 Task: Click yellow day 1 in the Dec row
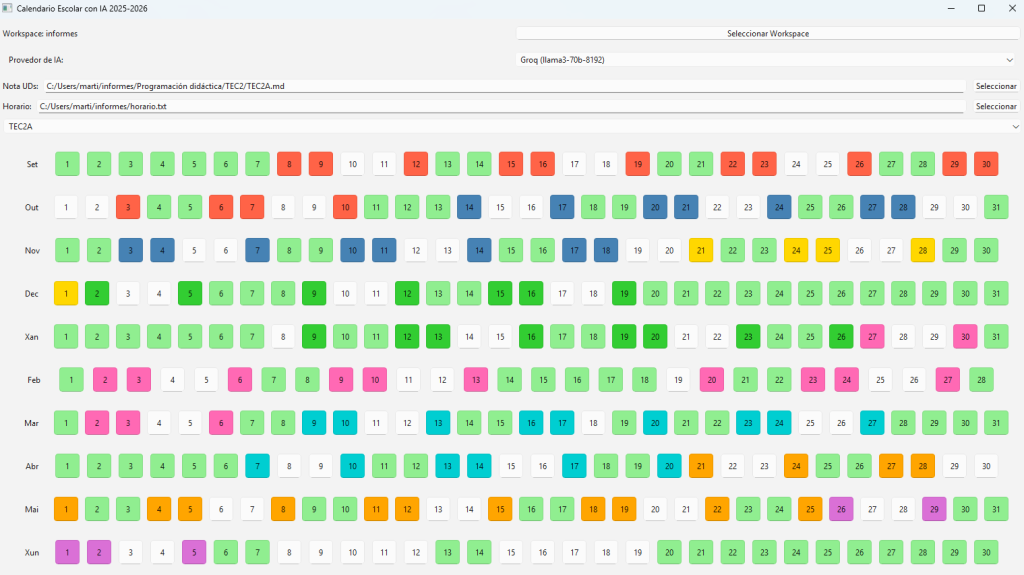[66, 293]
